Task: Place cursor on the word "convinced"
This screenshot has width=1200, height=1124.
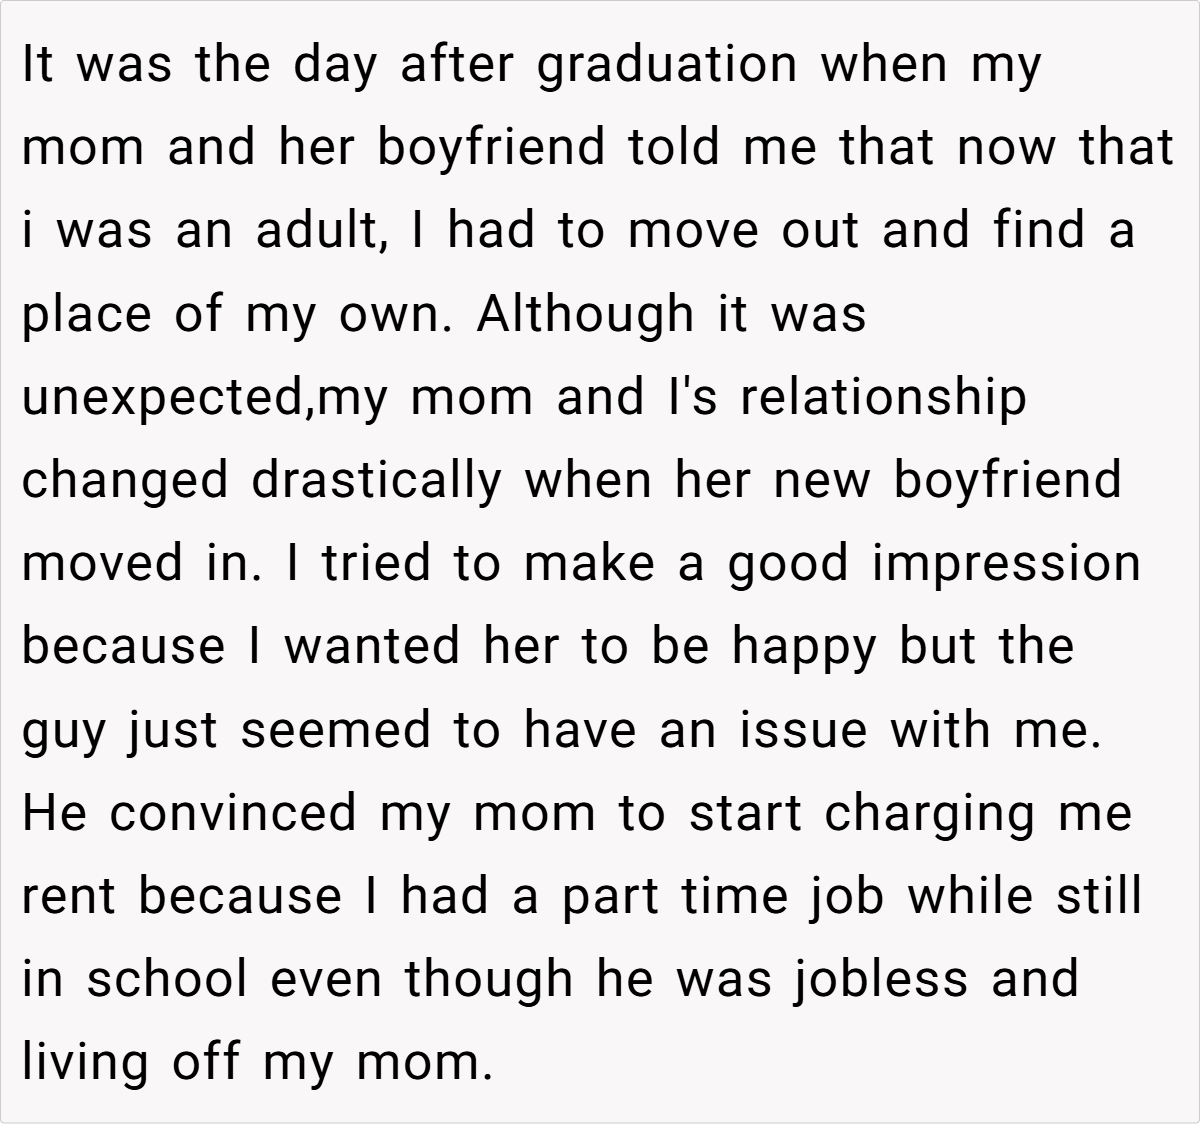Action: (232, 812)
